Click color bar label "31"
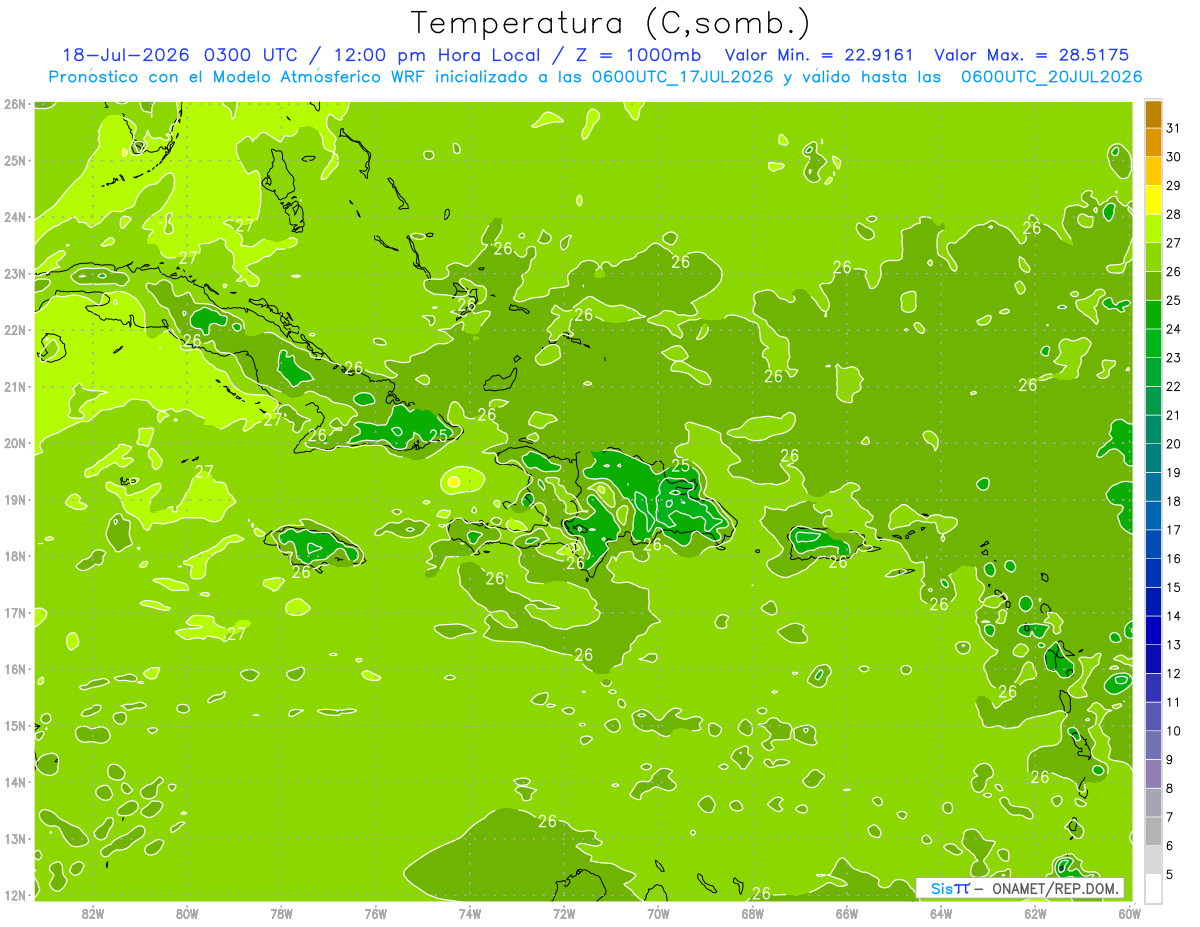 (1173, 129)
